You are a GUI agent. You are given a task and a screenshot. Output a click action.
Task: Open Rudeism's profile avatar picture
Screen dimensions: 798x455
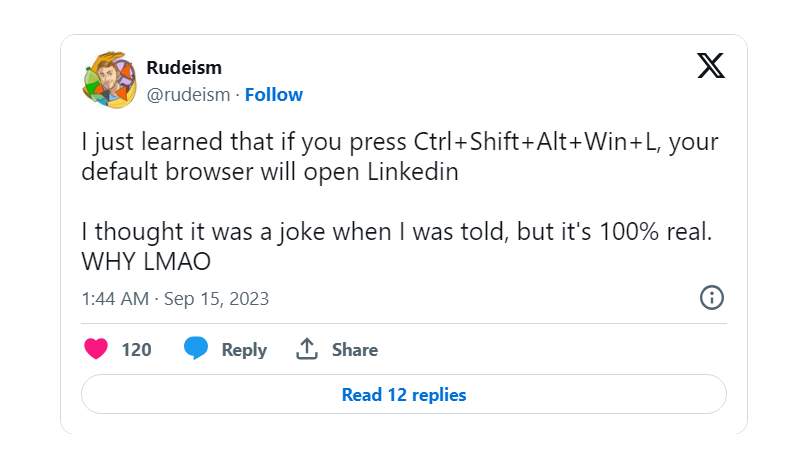pyautogui.click(x=108, y=80)
